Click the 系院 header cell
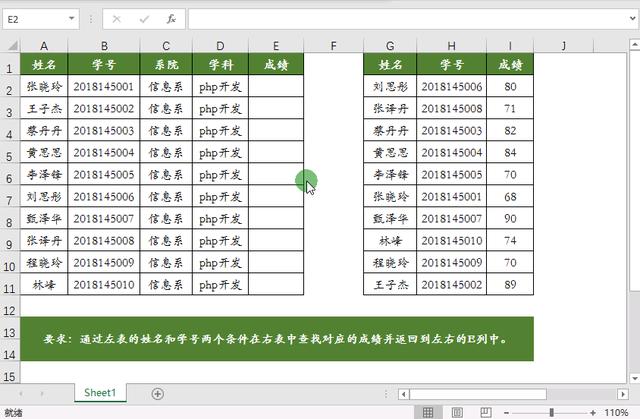Image resolution: width=640 pixels, height=419 pixels. 166,64
